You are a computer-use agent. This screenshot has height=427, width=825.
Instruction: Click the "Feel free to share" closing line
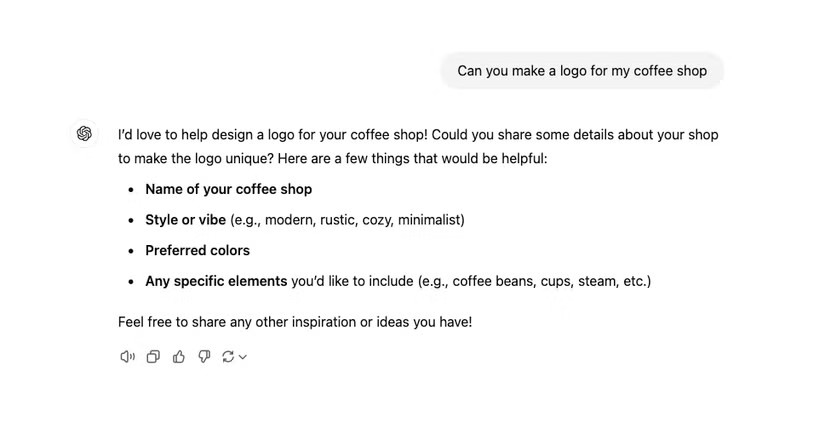pyautogui.click(x=294, y=322)
